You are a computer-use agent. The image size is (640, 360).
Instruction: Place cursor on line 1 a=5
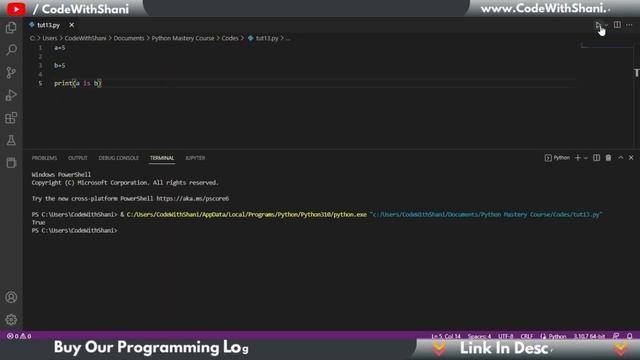click(60, 48)
